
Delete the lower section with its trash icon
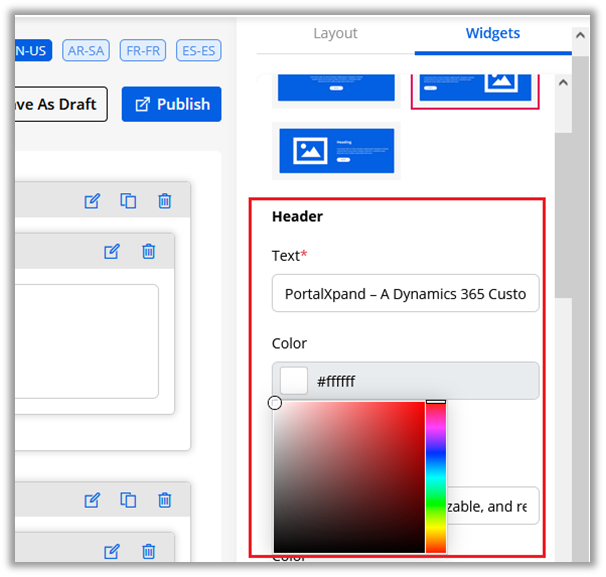click(165, 500)
